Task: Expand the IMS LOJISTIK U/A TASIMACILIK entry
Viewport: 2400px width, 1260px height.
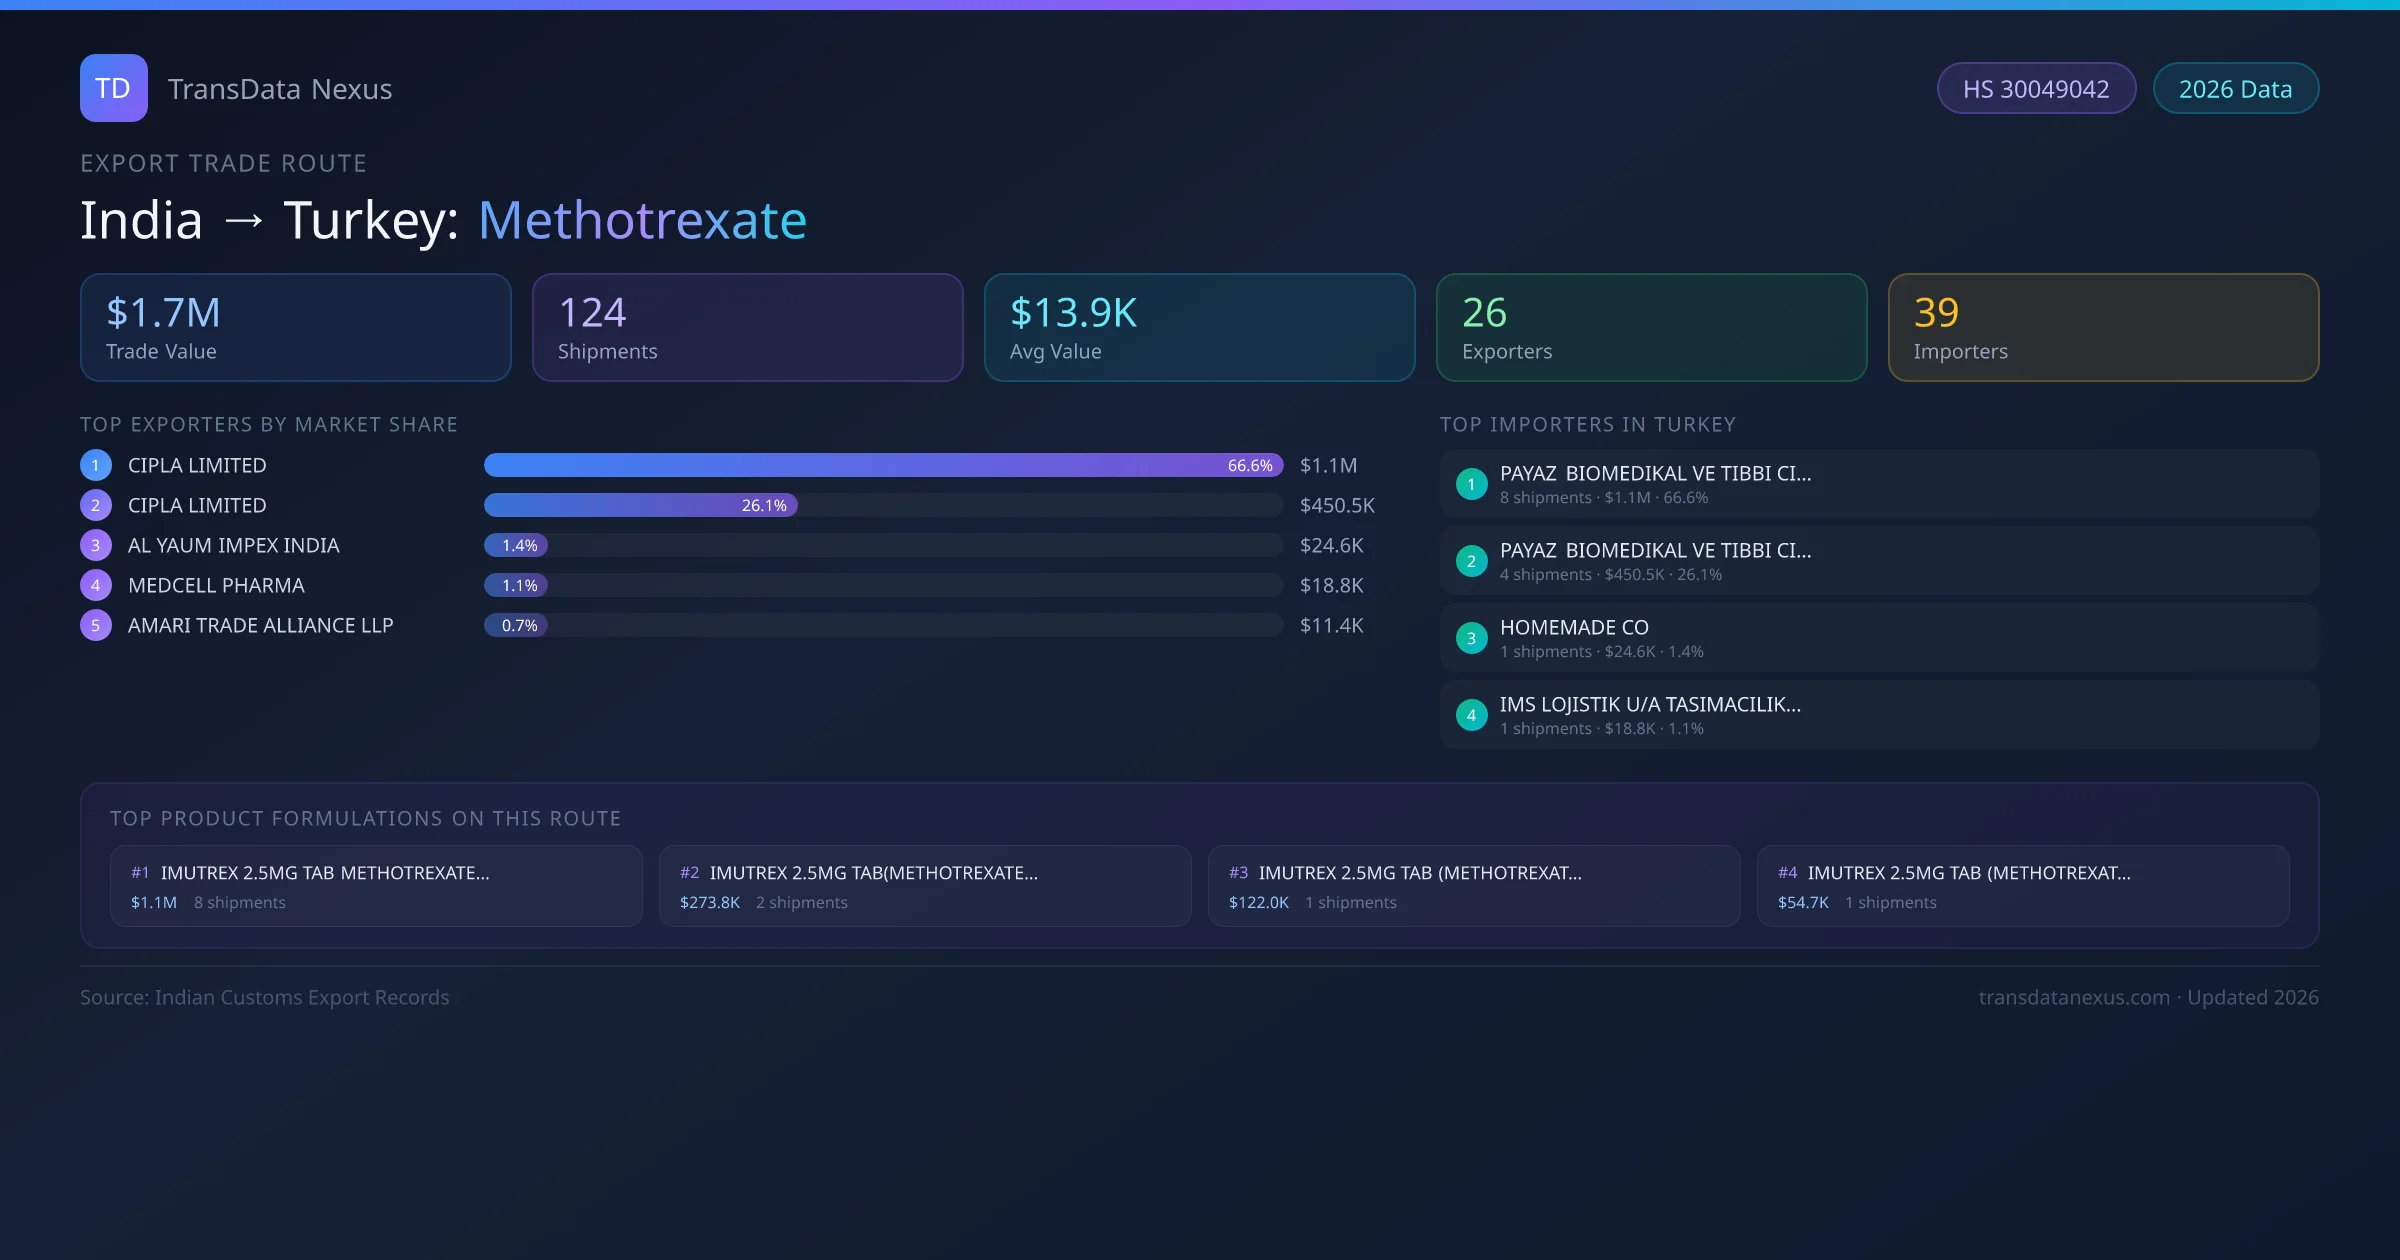Action: pyautogui.click(x=1650, y=704)
